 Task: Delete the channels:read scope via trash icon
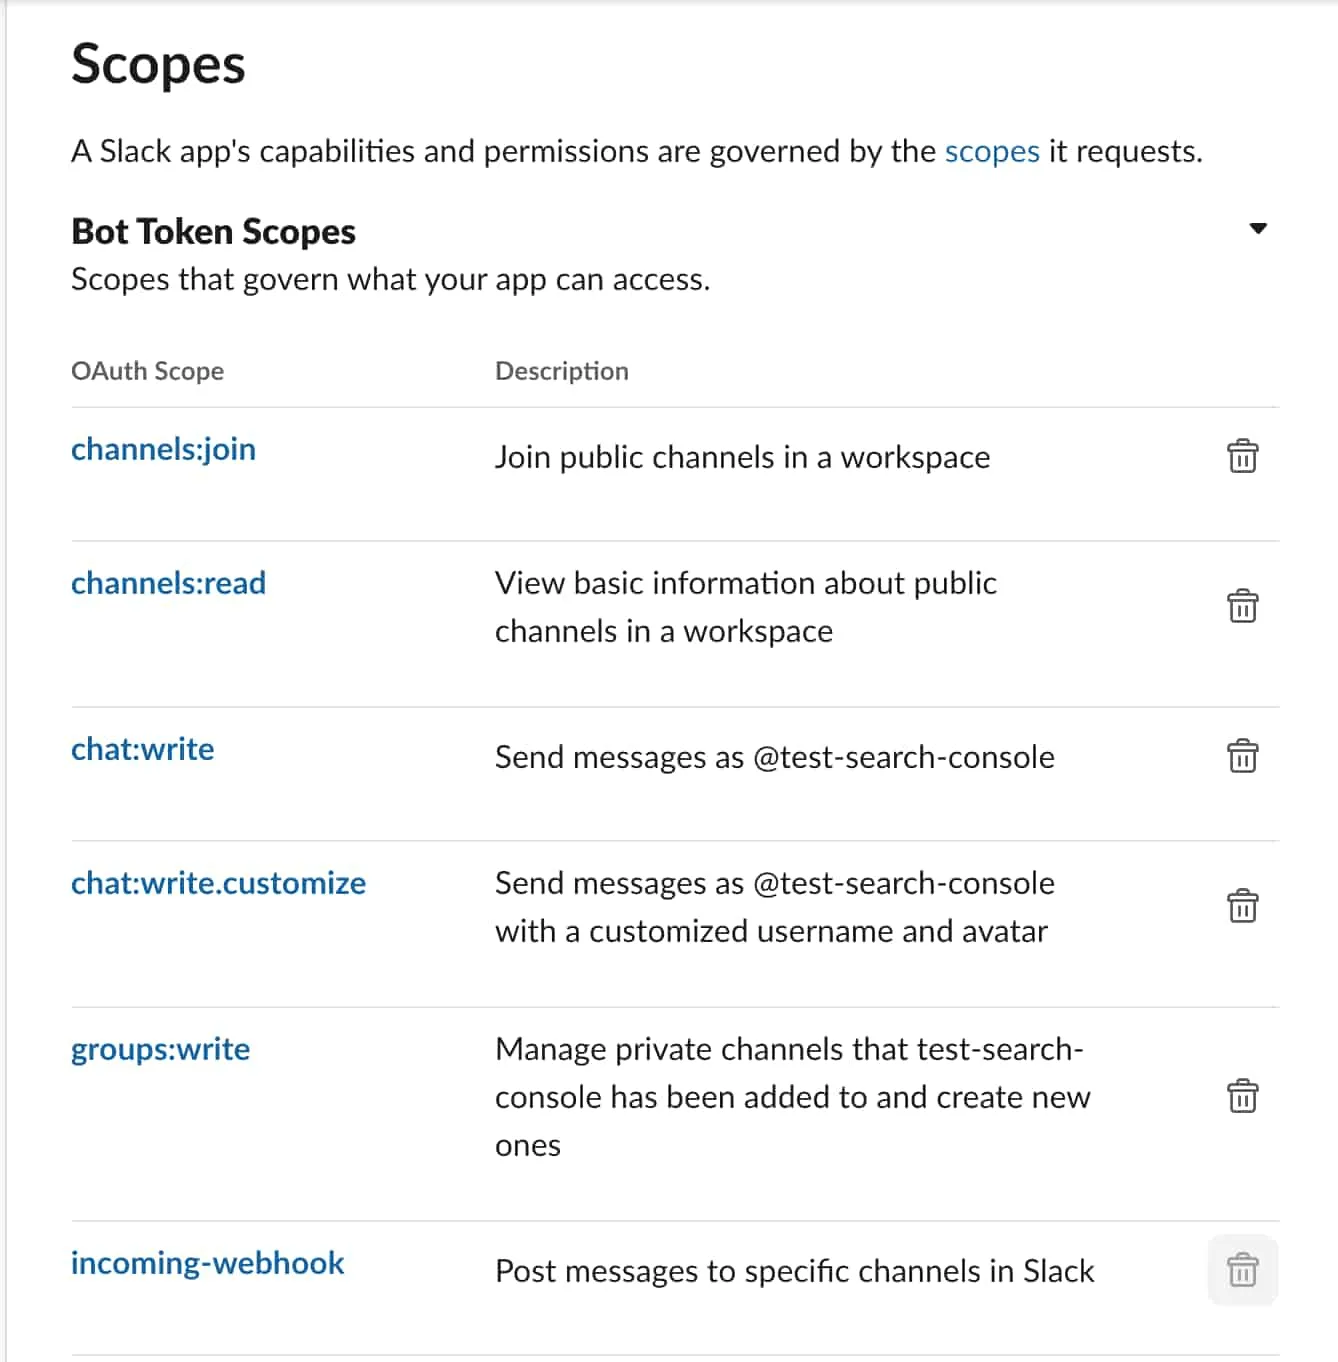coord(1242,605)
